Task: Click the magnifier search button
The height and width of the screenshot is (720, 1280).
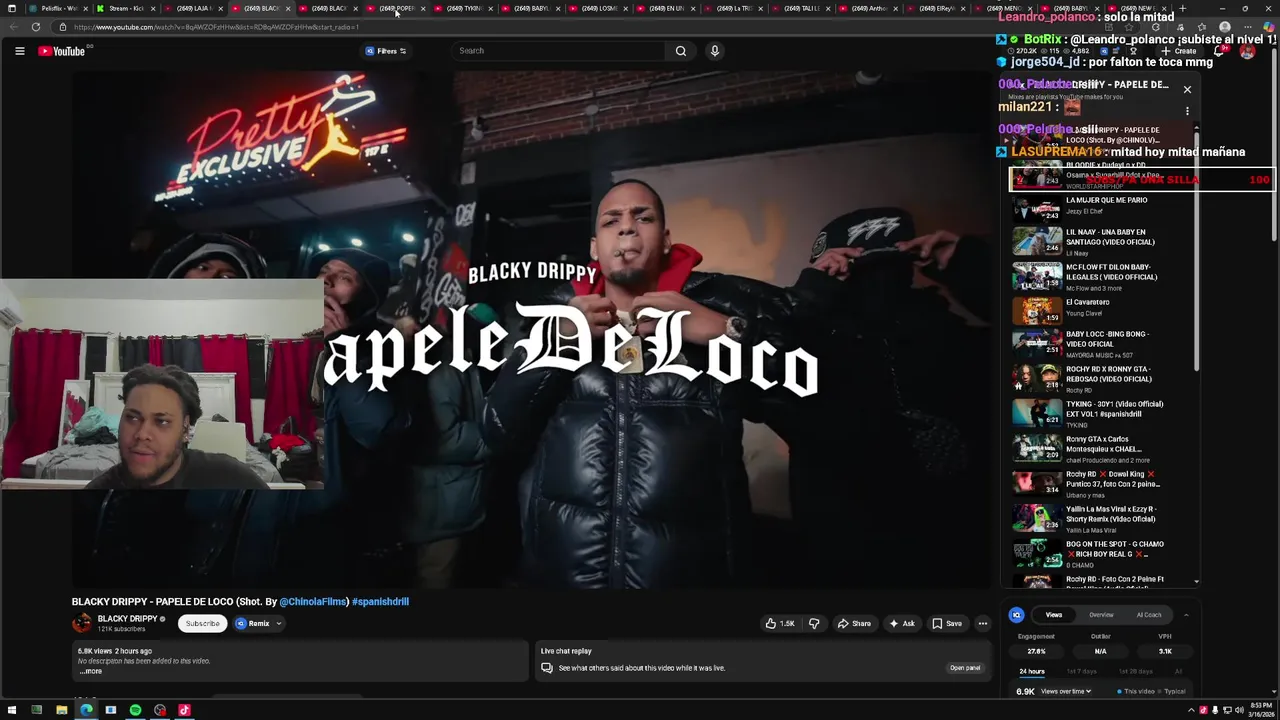Action: (x=681, y=51)
